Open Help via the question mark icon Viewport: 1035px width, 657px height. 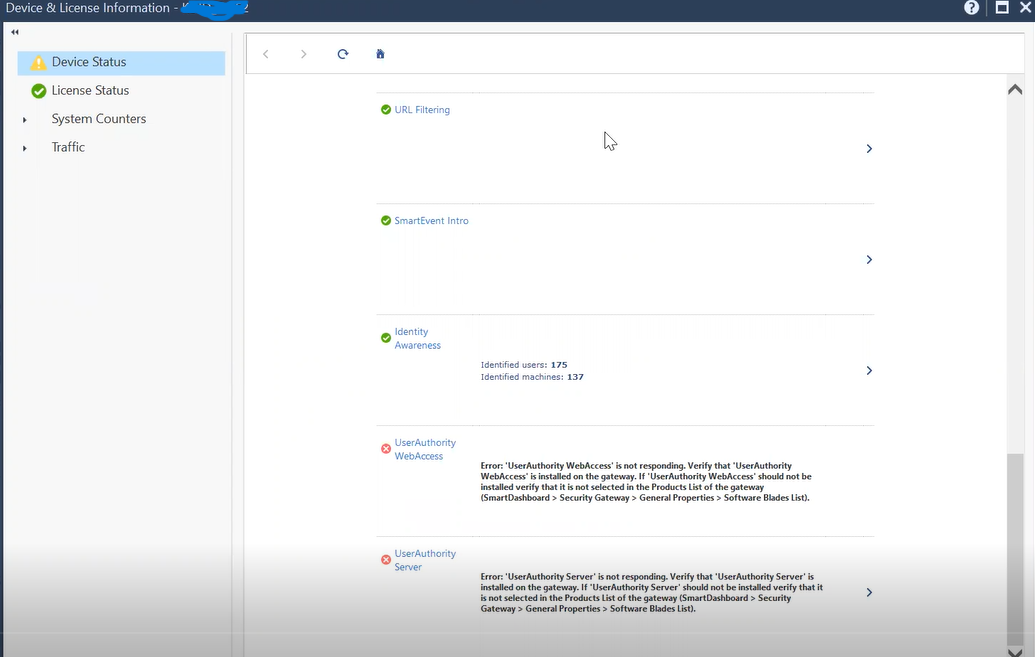tap(970, 8)
